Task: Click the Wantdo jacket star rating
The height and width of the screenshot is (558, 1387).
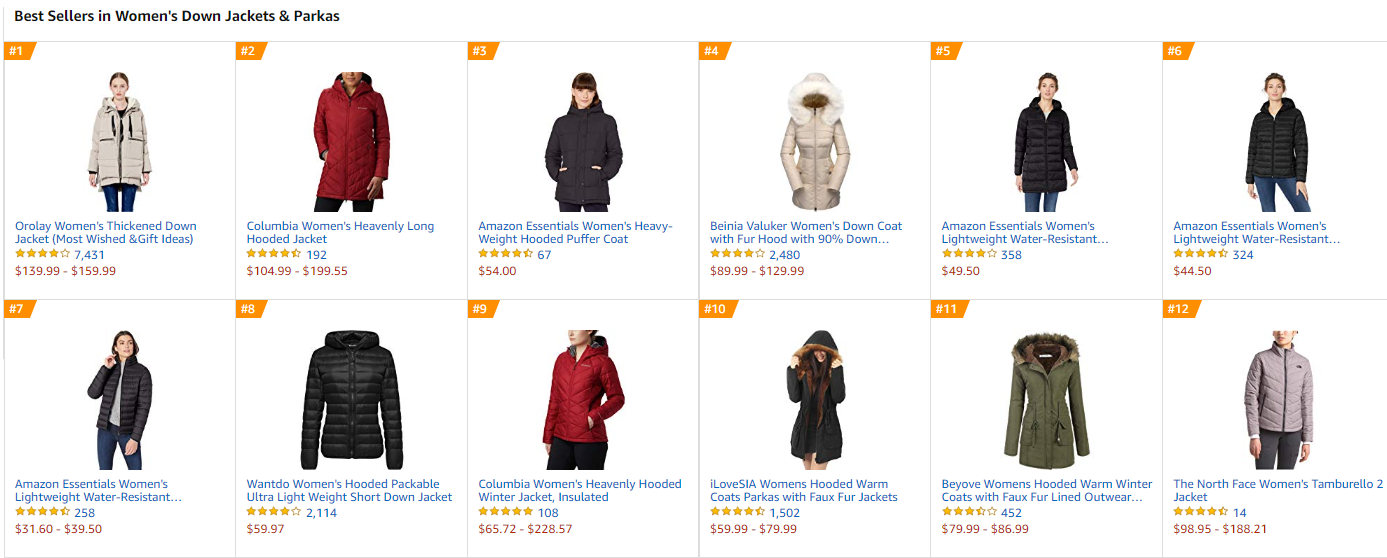Action: (x=274, y=513)
